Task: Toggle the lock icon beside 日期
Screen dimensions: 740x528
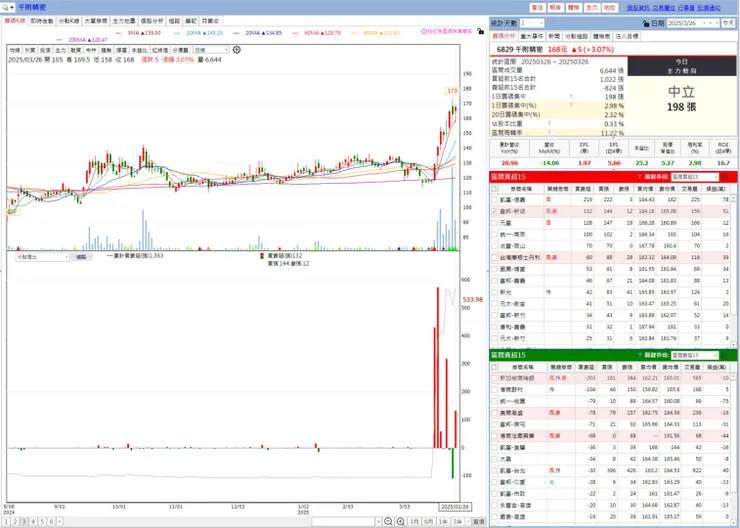Action: [646, 24]
